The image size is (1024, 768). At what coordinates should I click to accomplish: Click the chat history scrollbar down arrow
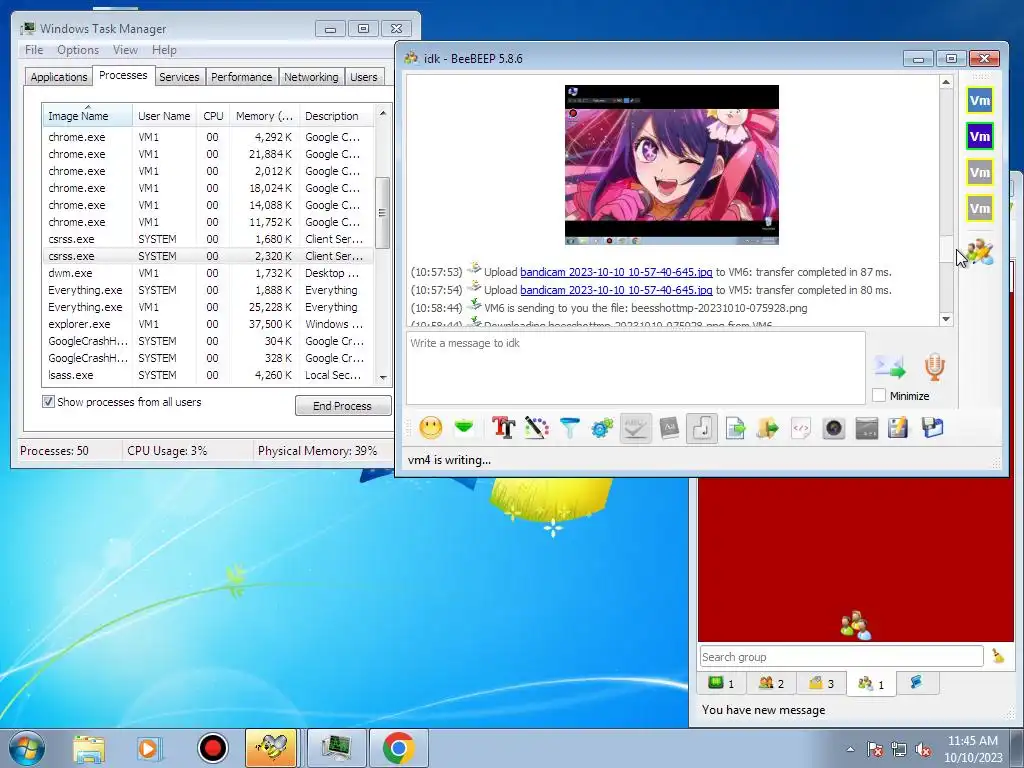pos(946,319)
